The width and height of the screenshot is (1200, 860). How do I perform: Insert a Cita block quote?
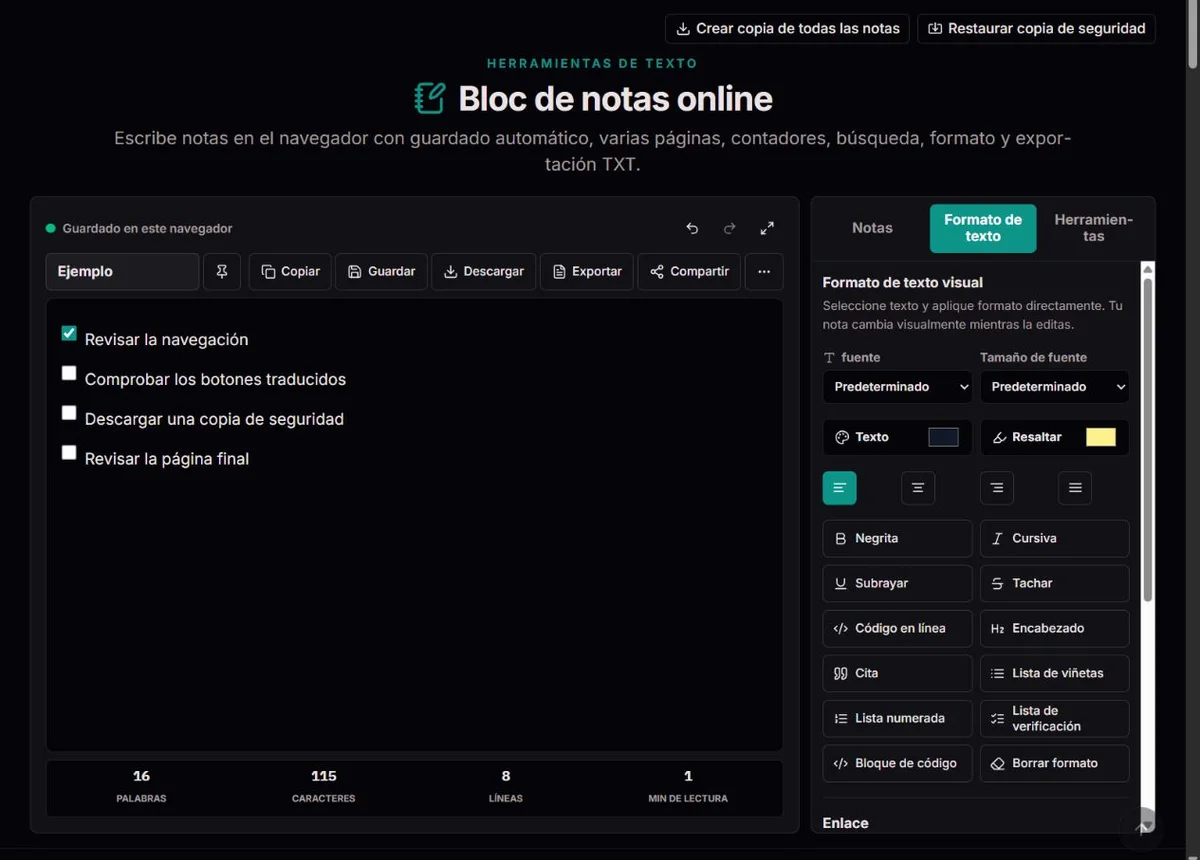(897, 673)
